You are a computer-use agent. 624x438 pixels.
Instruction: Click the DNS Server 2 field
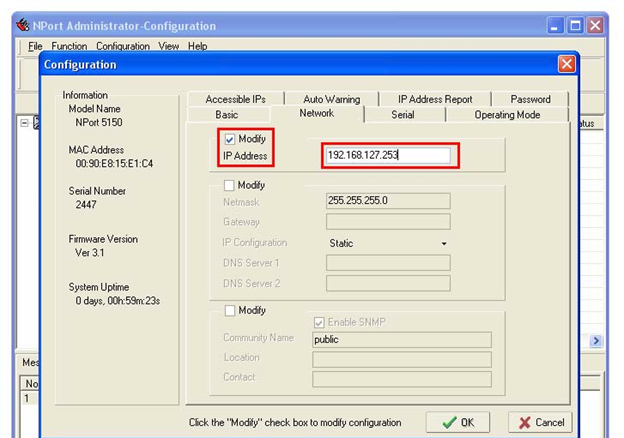click(388, 284)
